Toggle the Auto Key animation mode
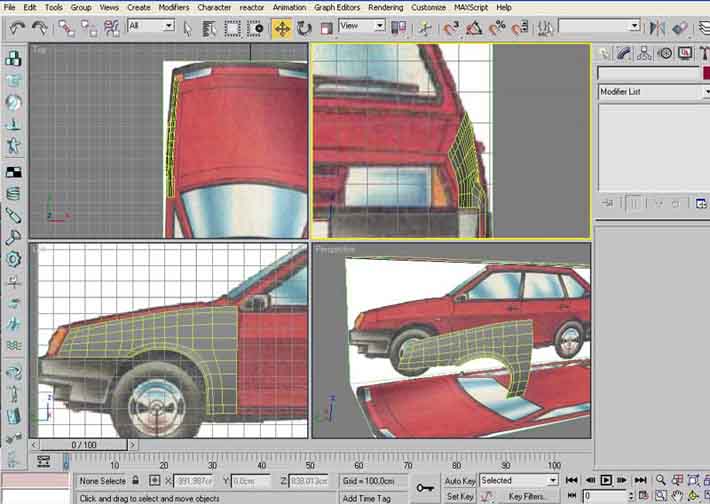This screenshot has width=710, height=504. click(459, 481)
